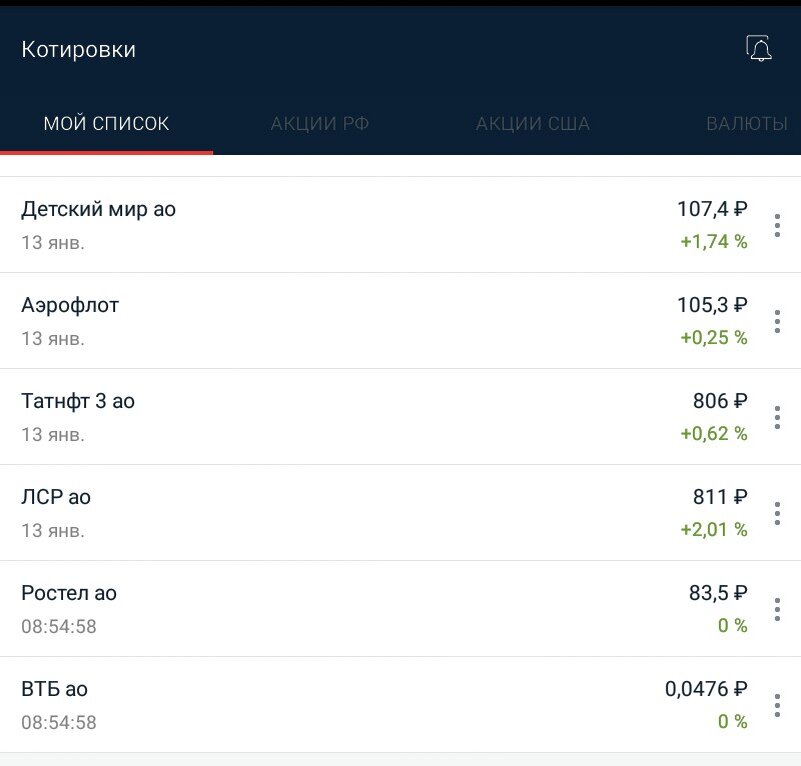
Task: Open three-dot menu for ЛСР ао
Action: (x=777, y=513)
